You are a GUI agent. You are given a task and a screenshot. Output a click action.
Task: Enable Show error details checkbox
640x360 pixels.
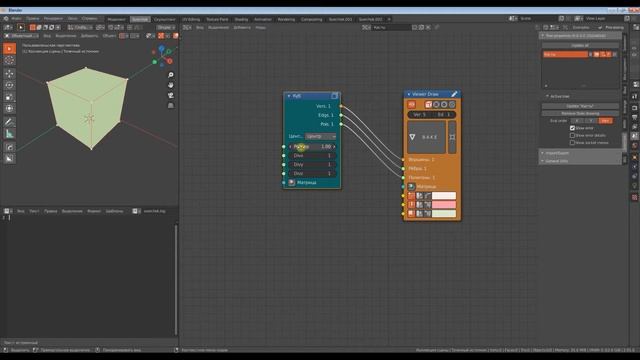[x=572, y=136]
